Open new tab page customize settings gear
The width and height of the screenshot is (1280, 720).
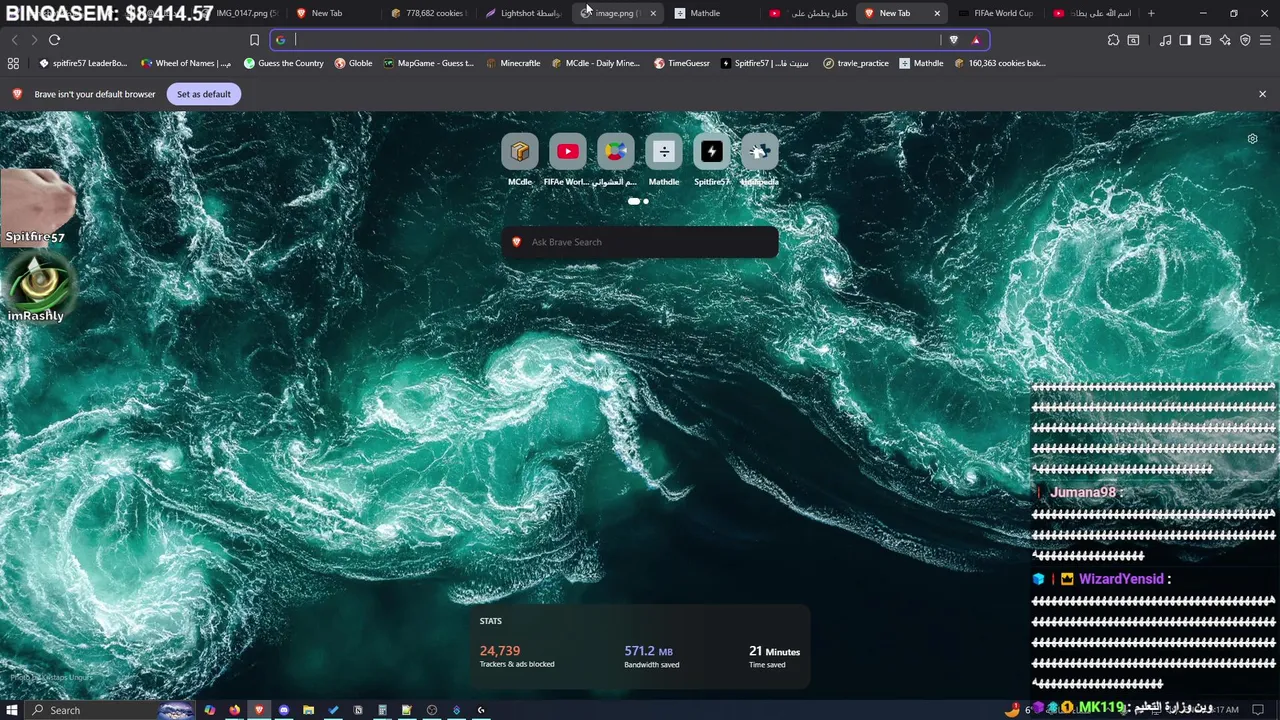tap(1252, 139)
